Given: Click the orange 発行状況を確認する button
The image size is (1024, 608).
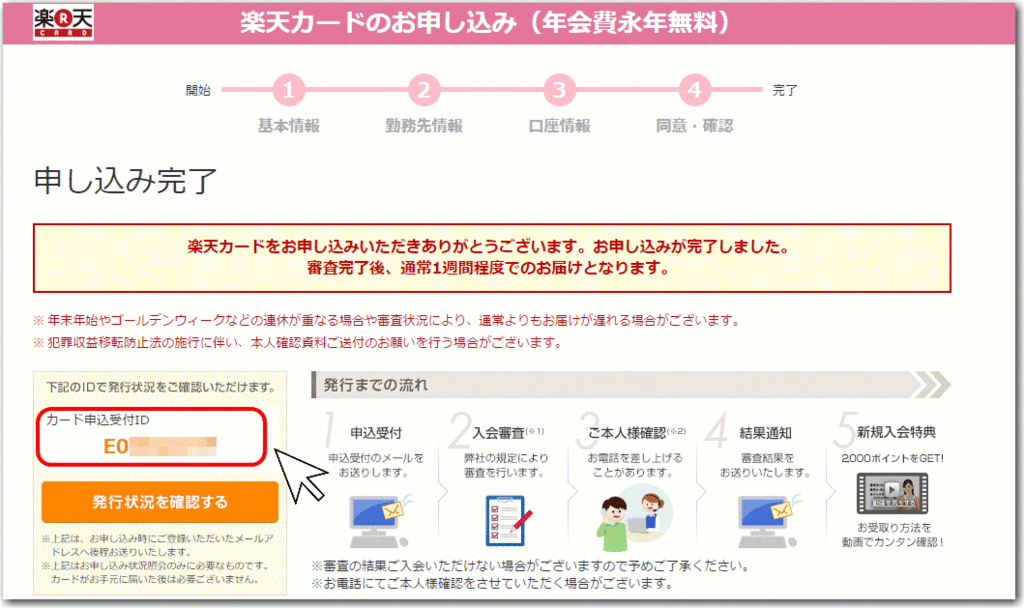Looking at the screenshot, I should (x=160, y=502).
